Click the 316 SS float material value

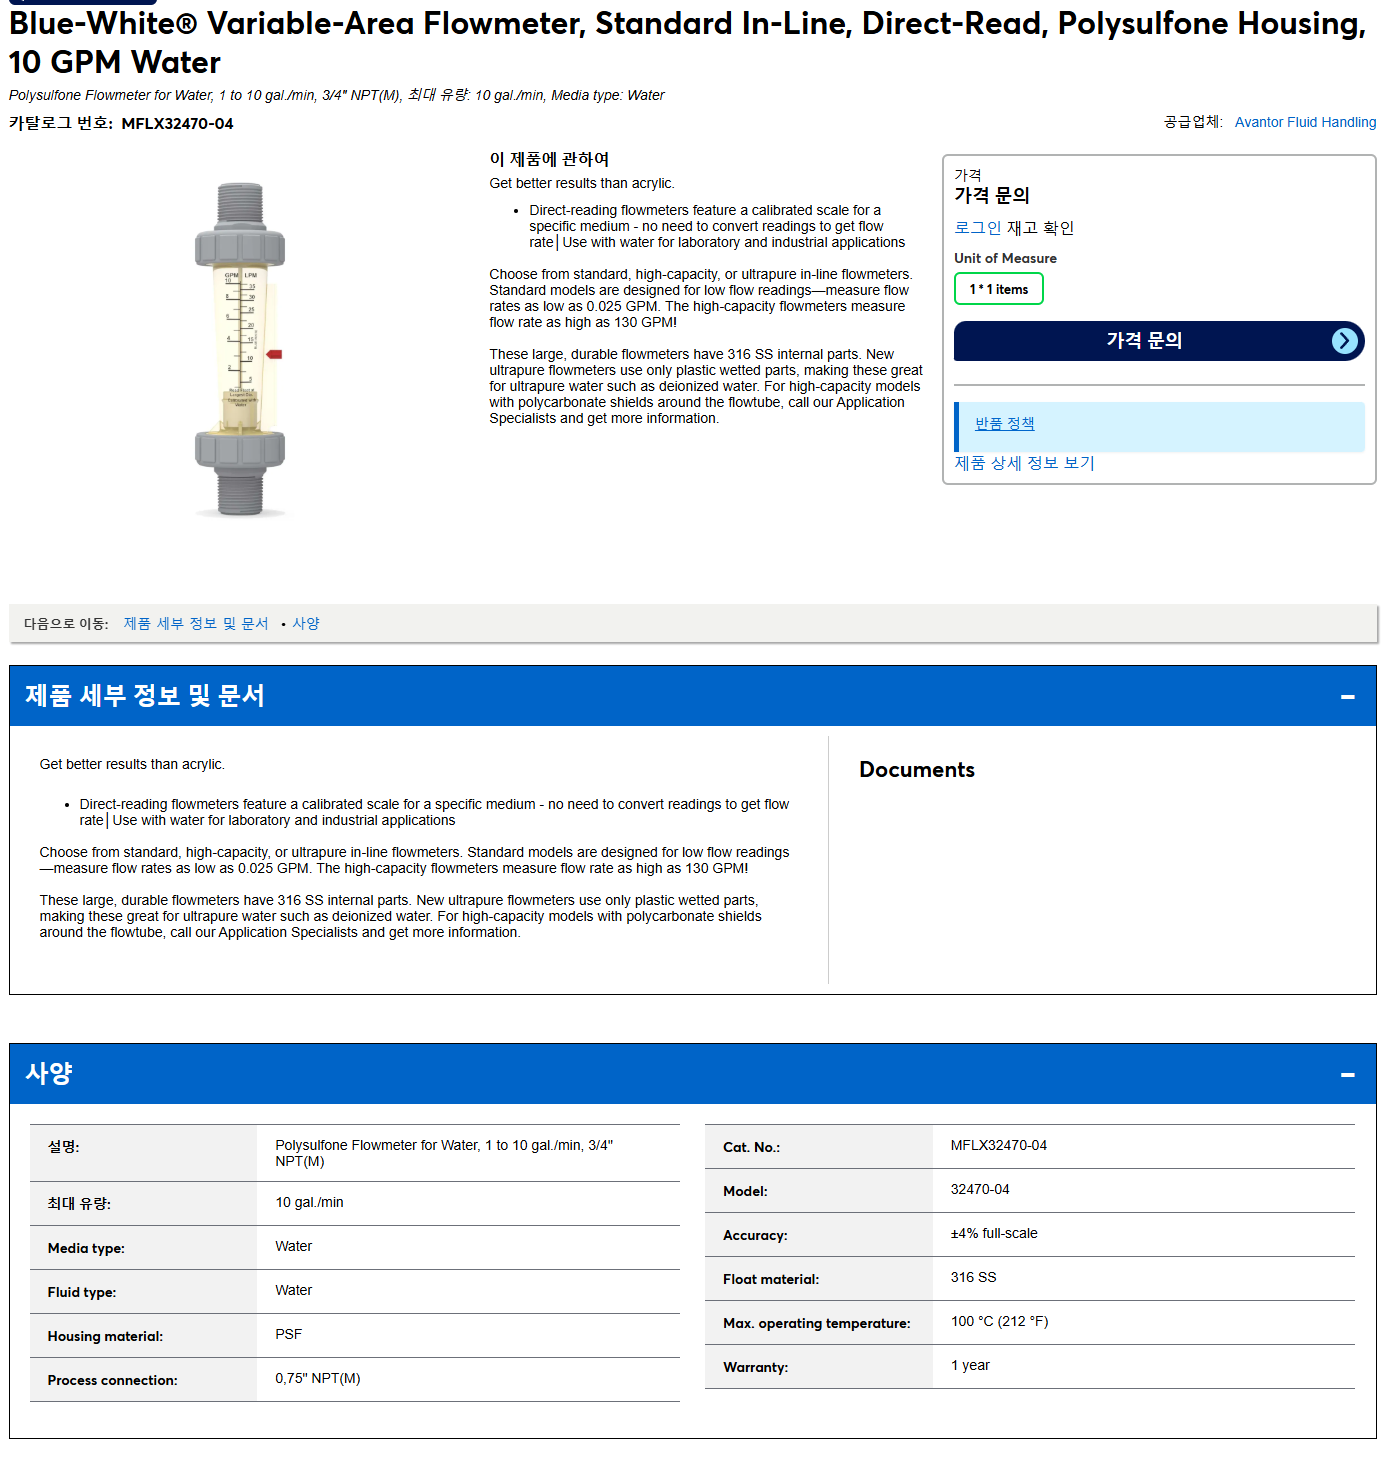click(973, 1277)
